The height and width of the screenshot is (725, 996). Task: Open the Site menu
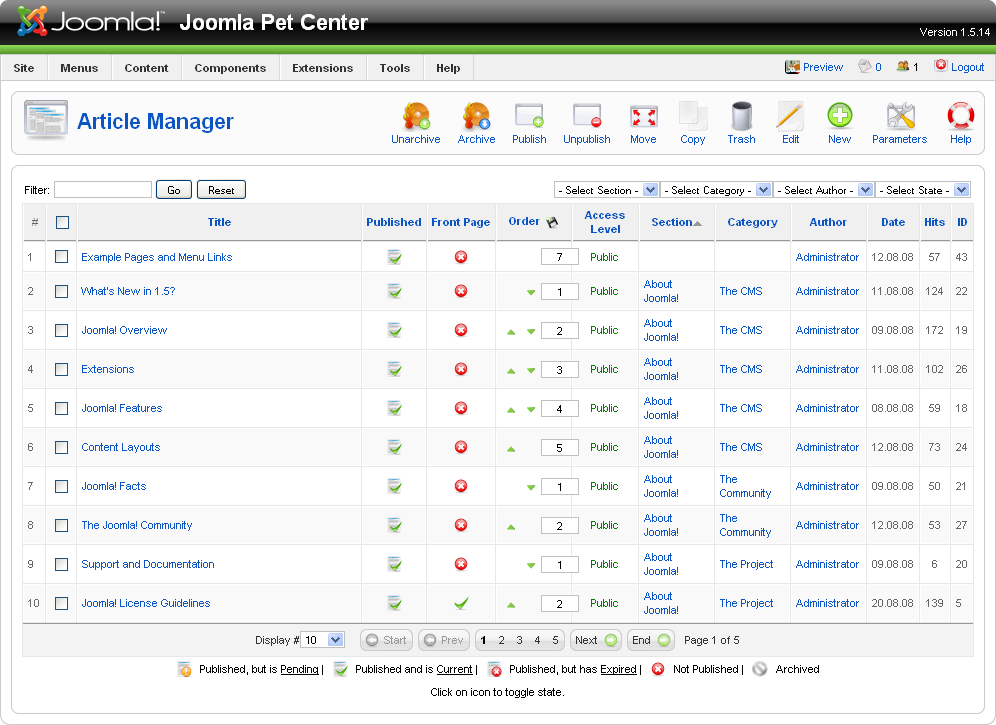tap(24, 68)
